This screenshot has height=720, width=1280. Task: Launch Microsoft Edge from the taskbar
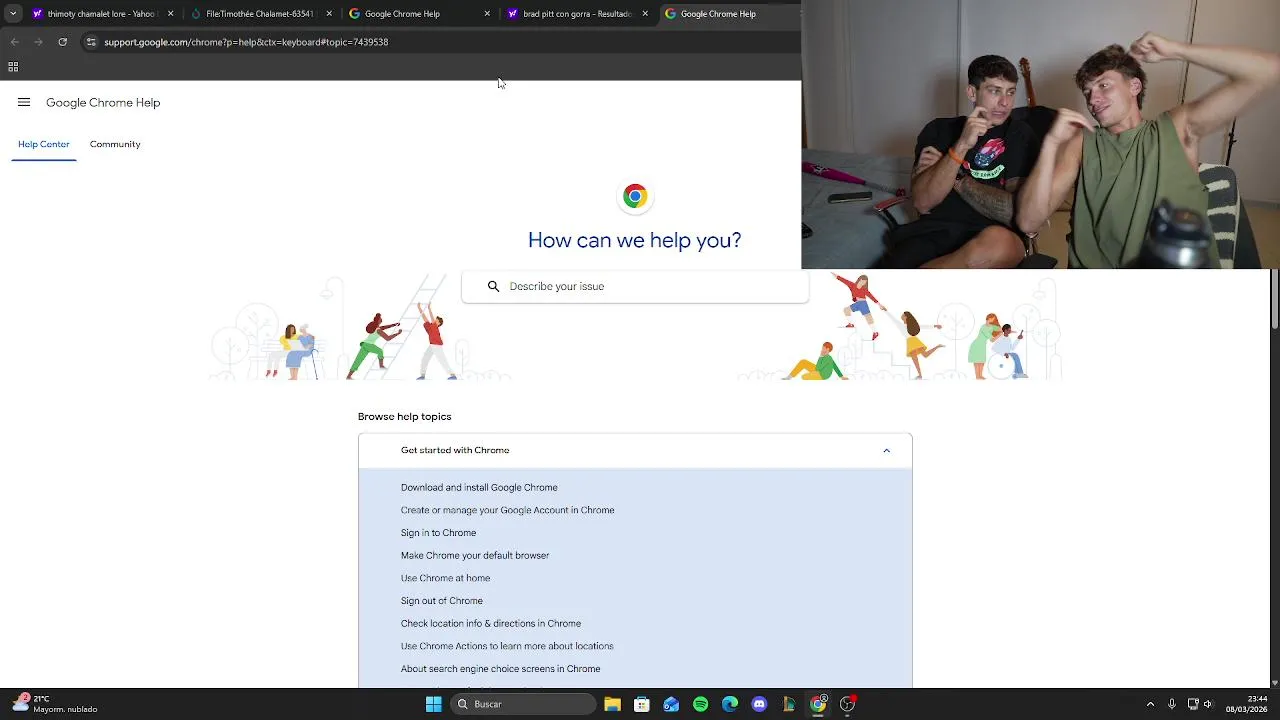[730, 704]
